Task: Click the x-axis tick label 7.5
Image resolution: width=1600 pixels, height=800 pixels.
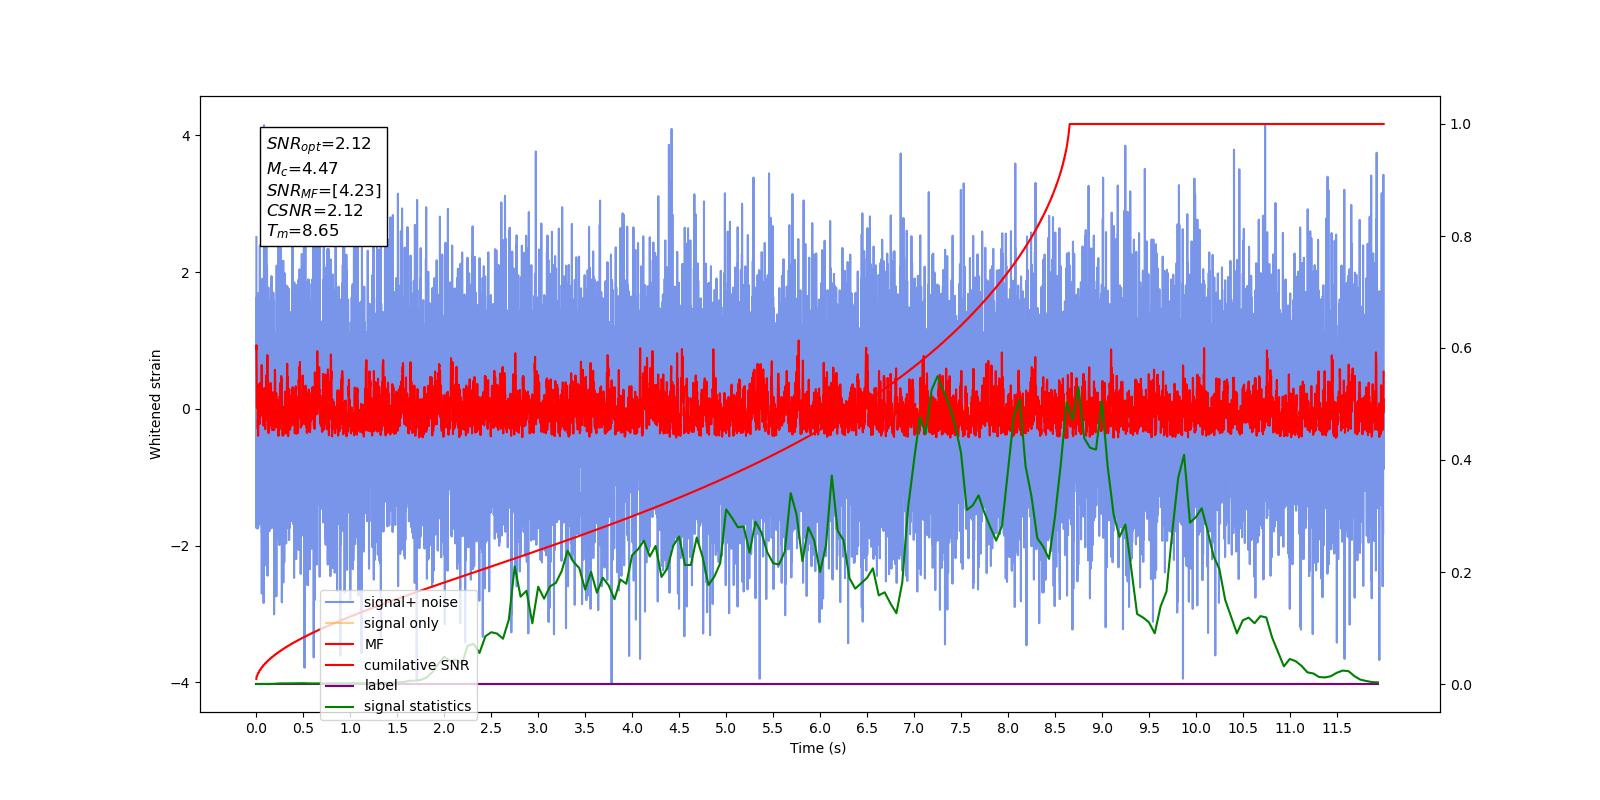Action: [x=961, y=729]
